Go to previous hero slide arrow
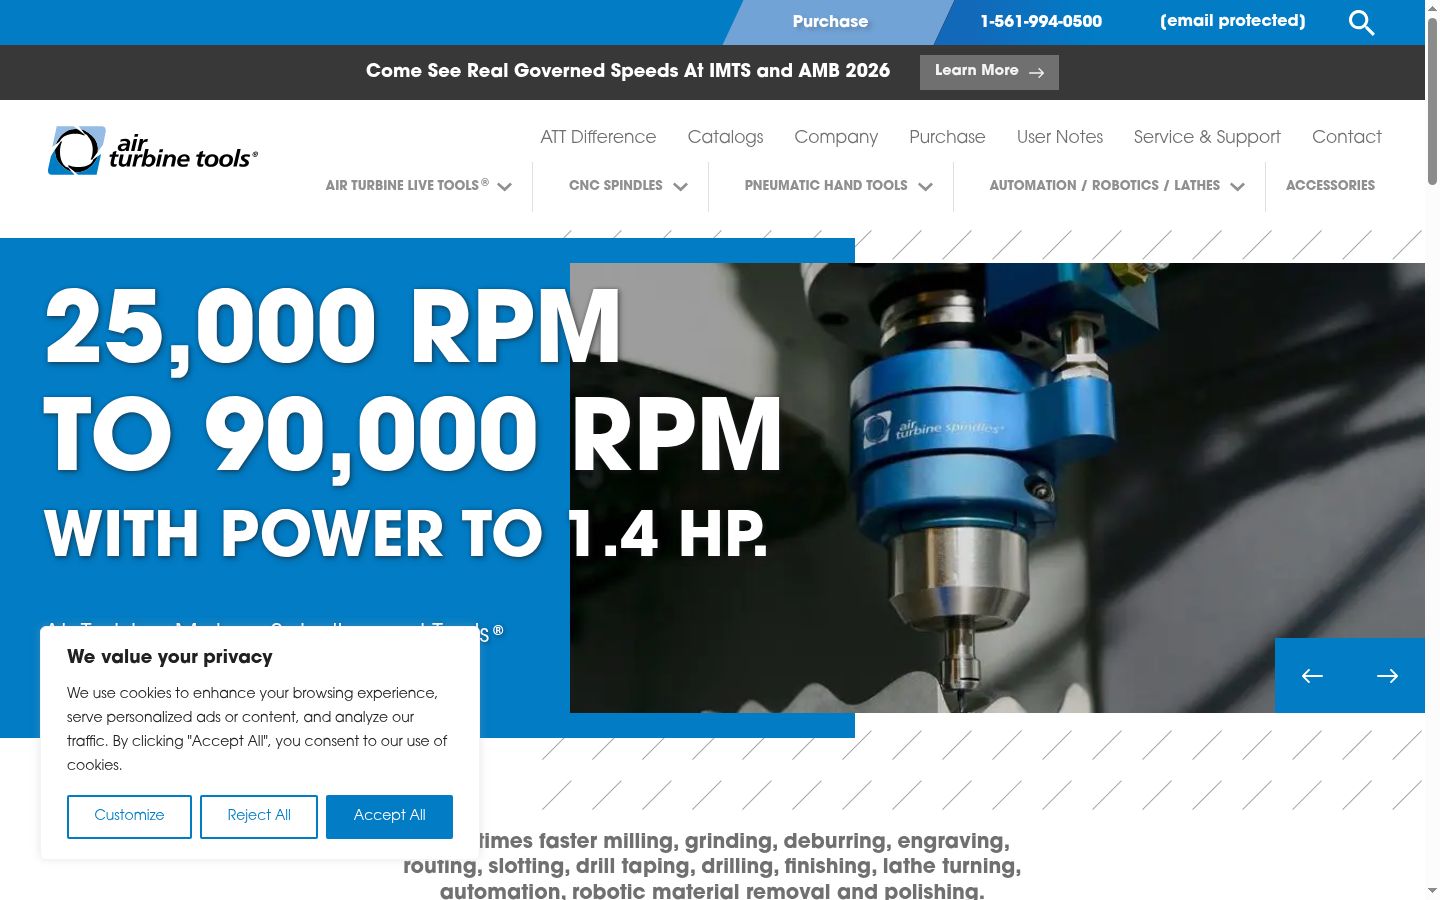 click(1312, 676)
